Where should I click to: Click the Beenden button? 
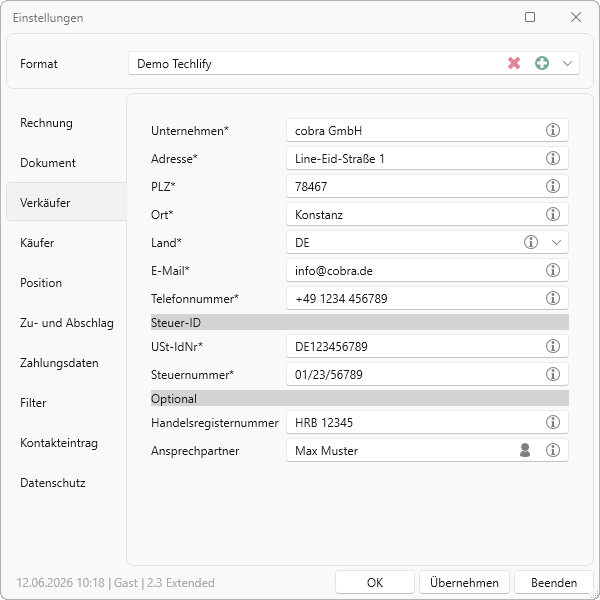[554, 582]
